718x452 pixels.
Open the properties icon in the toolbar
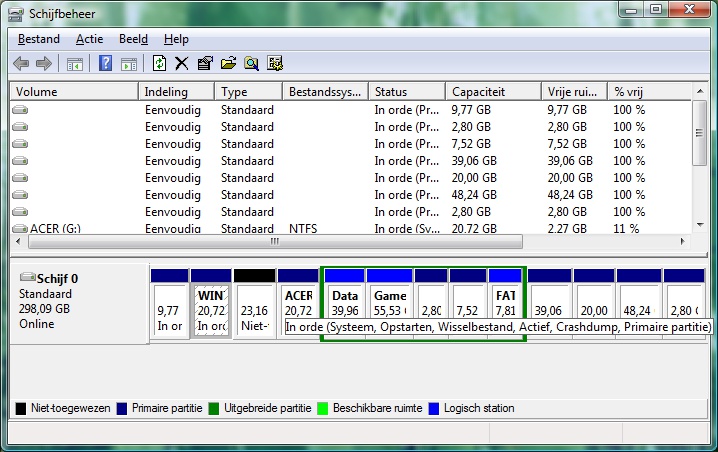(x=205, y=64)
